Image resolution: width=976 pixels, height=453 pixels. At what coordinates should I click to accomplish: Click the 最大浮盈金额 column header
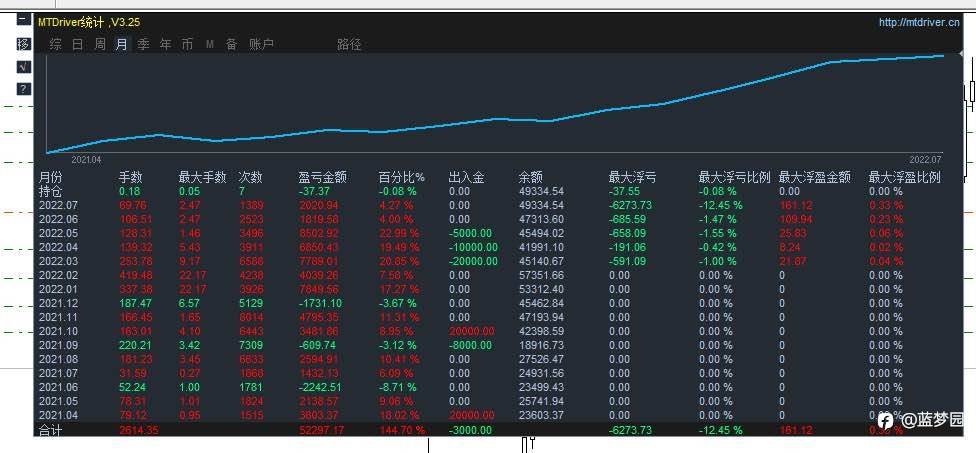(815, 177)
